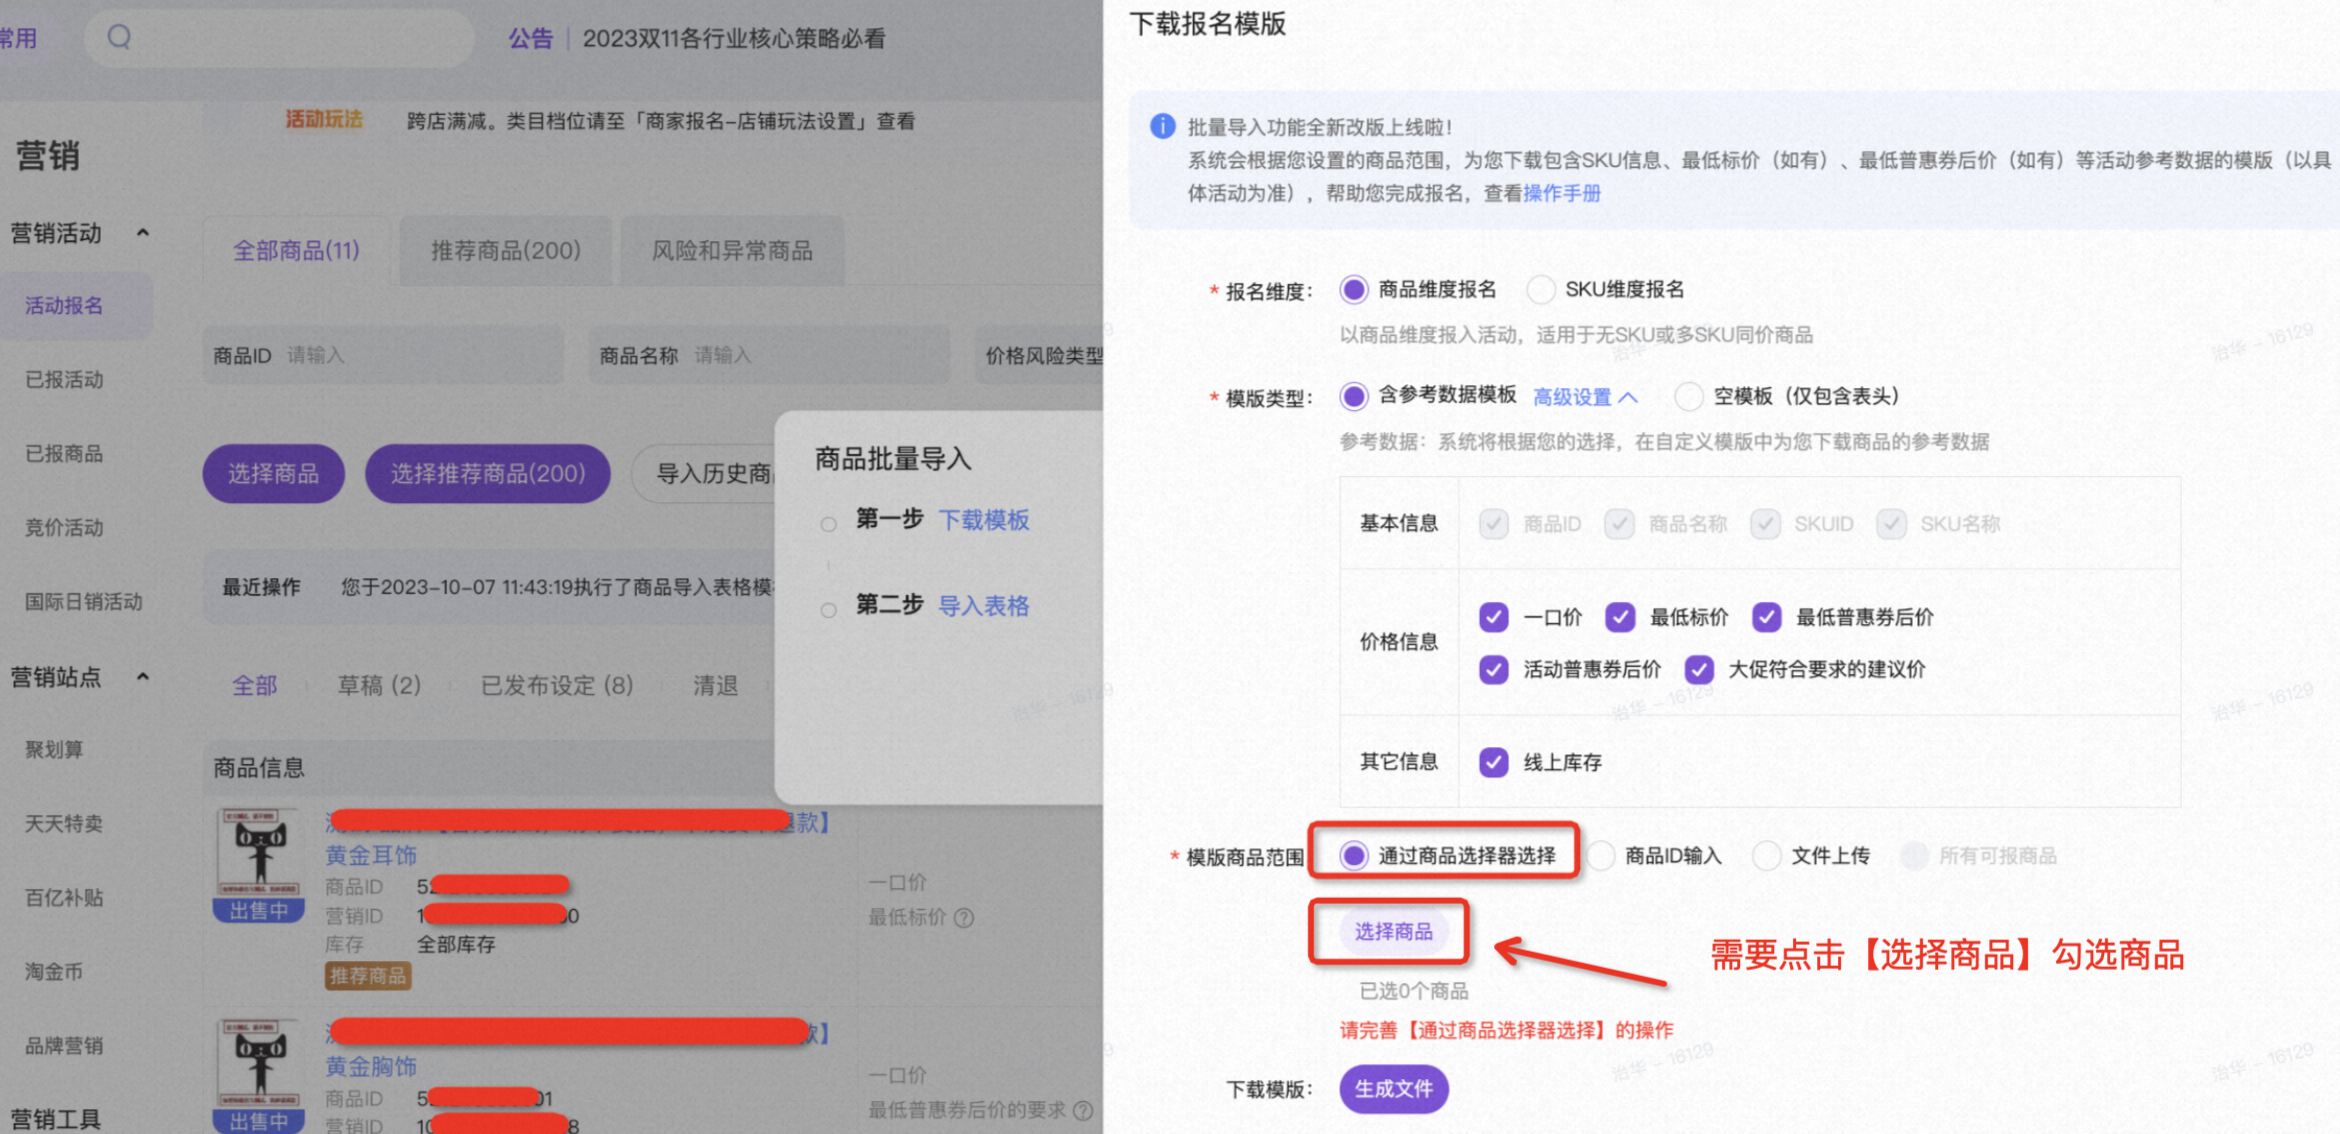Click the 导入历史商 import button

[704, 473]
